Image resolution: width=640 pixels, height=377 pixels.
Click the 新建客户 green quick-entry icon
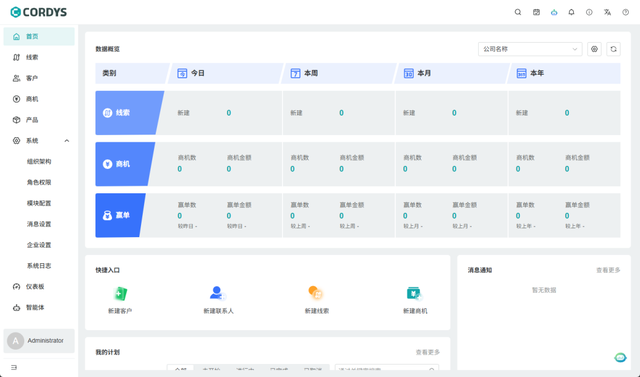click(120, 293)
